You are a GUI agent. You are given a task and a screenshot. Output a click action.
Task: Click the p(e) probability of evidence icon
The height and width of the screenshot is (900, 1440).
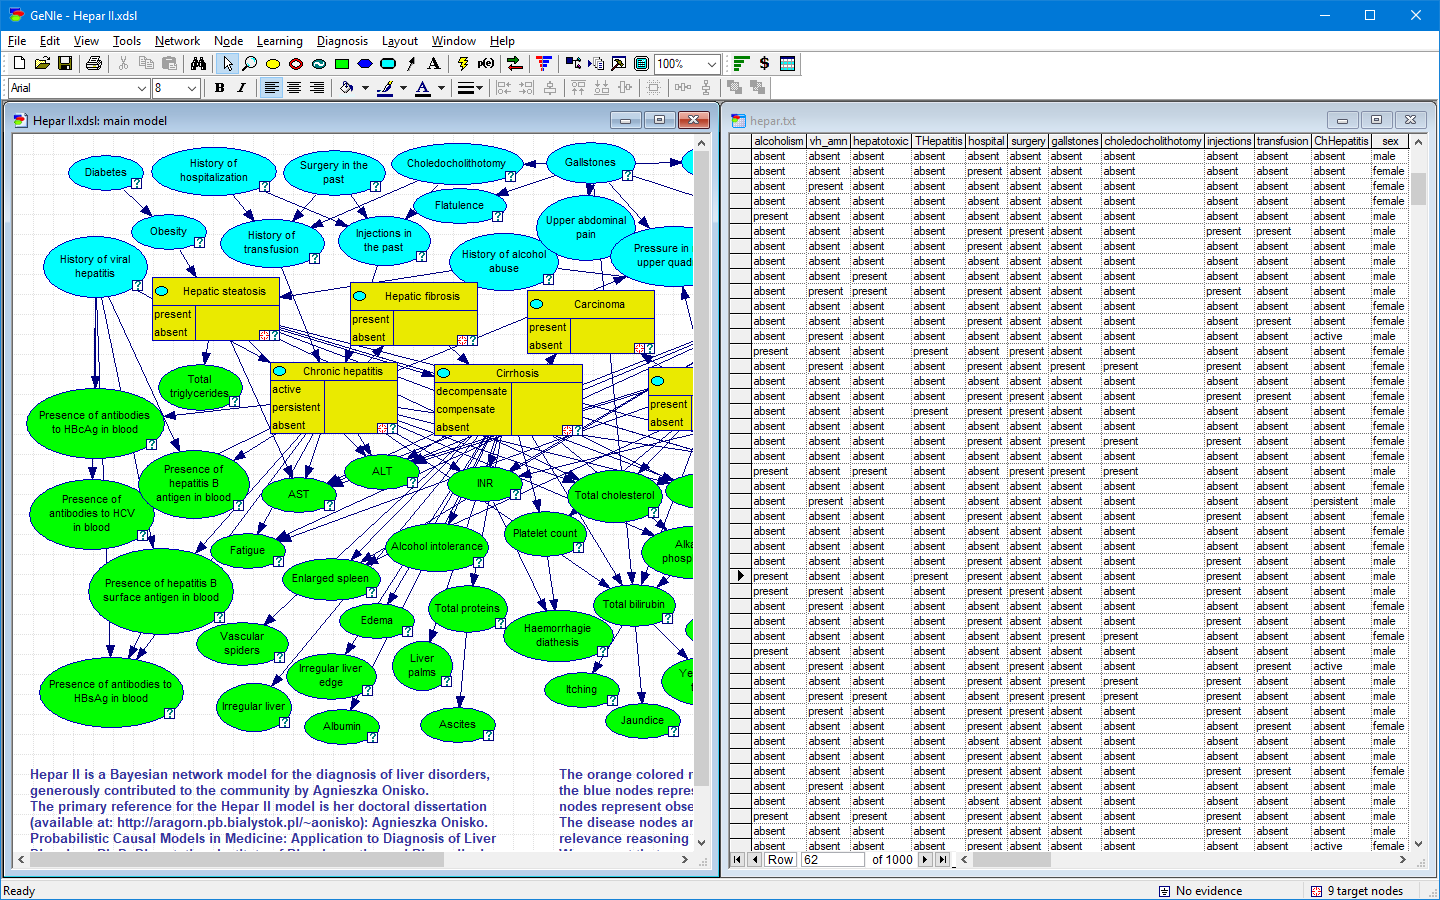coord(487,63)
